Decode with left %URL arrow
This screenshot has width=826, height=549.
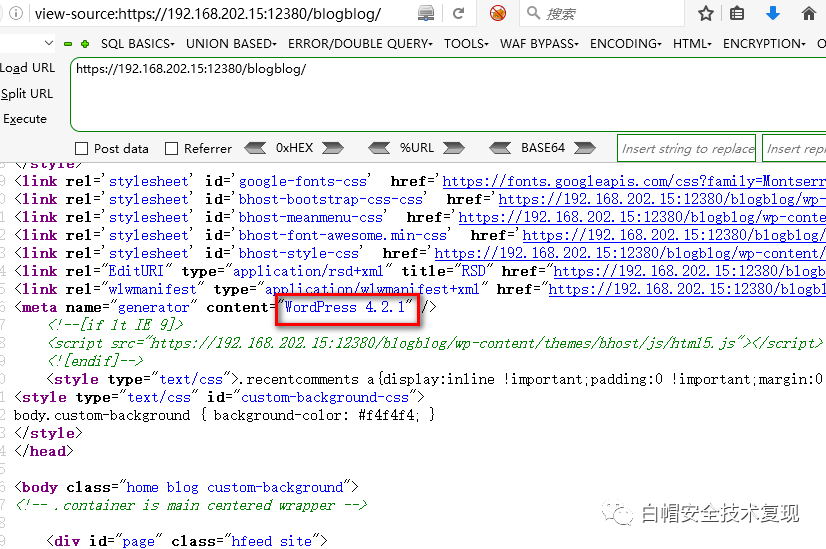(379, 148)
